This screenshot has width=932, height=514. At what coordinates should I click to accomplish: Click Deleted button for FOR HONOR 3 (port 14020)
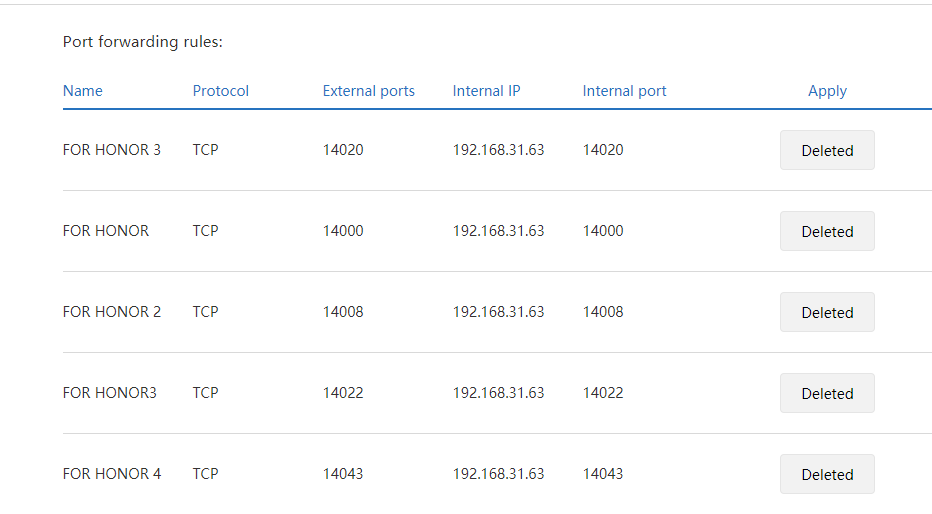pyautogui.click(x=827, y=150)
